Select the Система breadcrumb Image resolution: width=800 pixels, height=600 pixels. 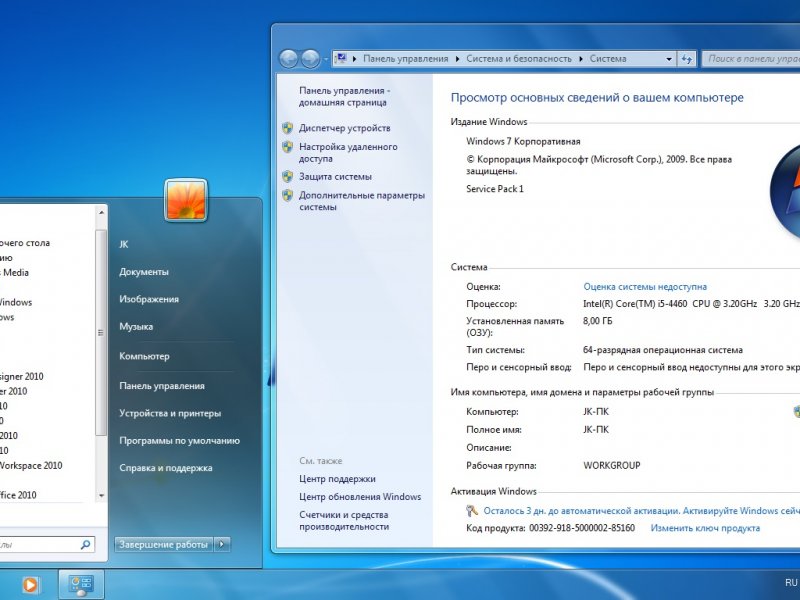(x=608, y=59)
